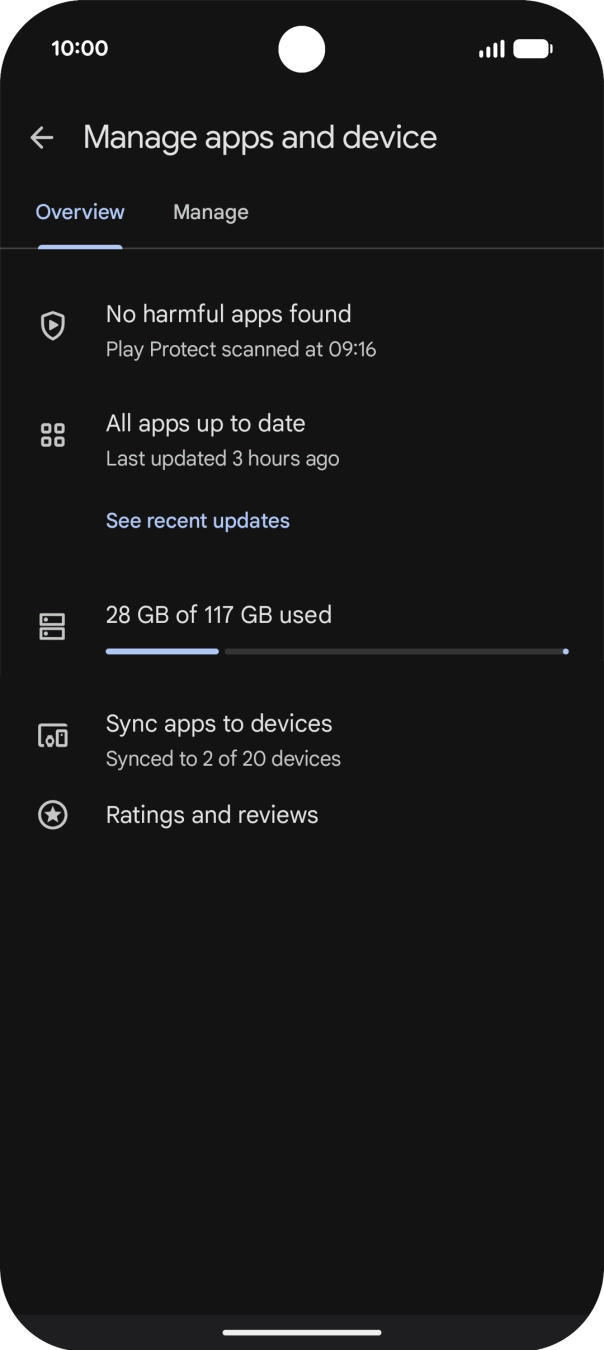Tap the back arrow icon
The width and height of the screenshot is (604, 1350).
tap(41, 138)
